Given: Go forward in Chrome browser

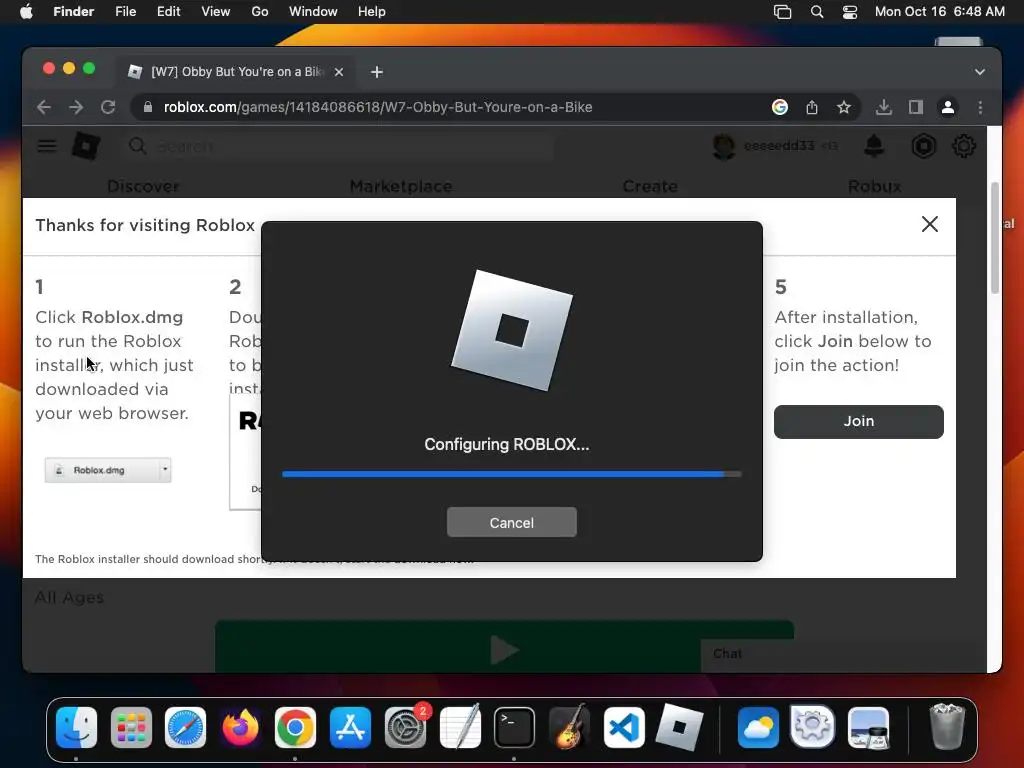Looking at the screenshot, I should (76, 107).
